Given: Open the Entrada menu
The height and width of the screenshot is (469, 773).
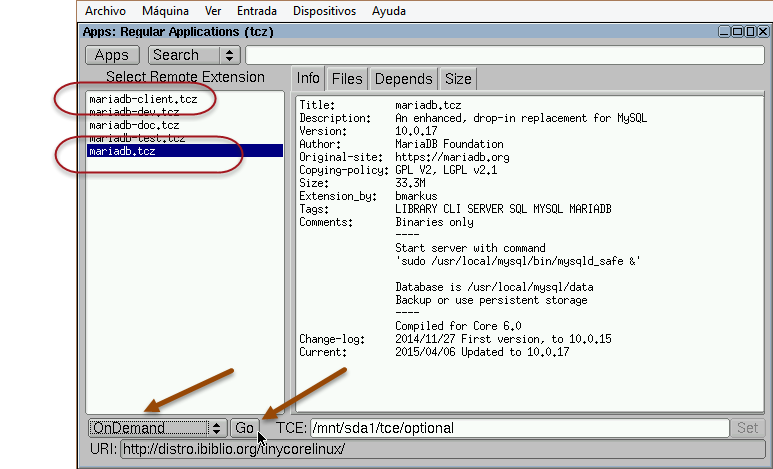Looking at the screenshot, I should coord(257,11).
